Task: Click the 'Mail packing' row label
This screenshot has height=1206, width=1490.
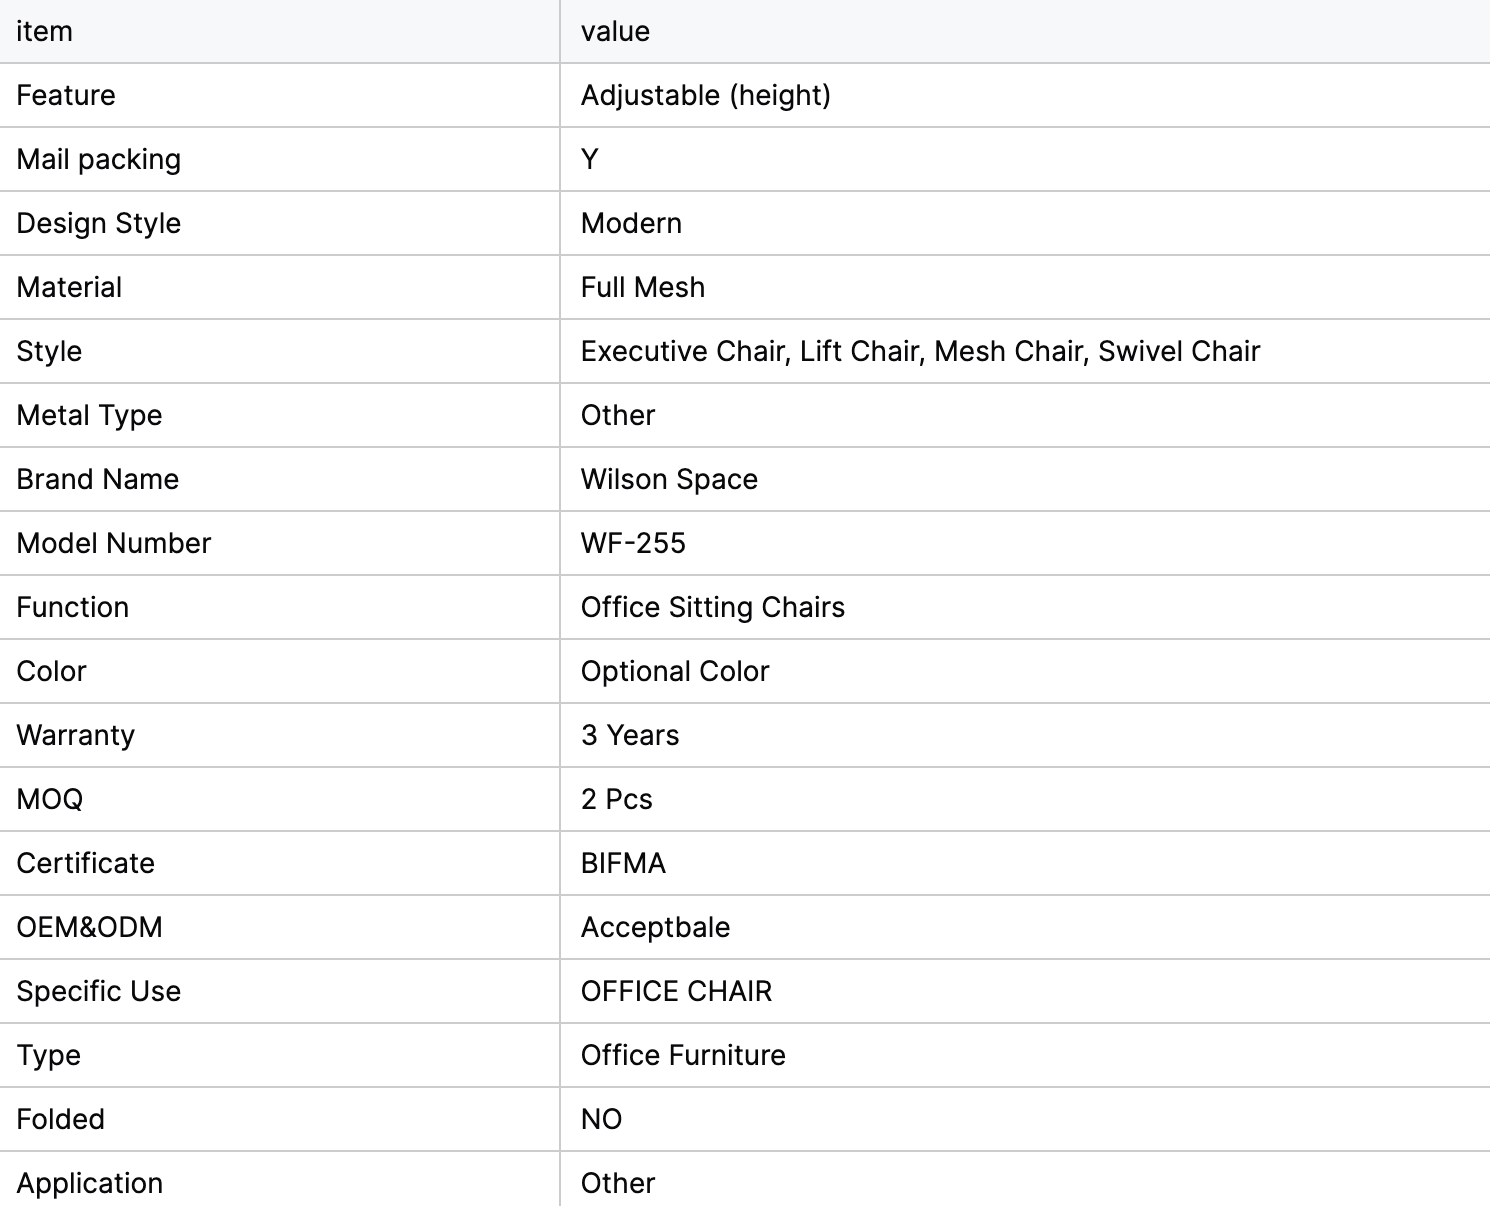Action: pos(99,159)
